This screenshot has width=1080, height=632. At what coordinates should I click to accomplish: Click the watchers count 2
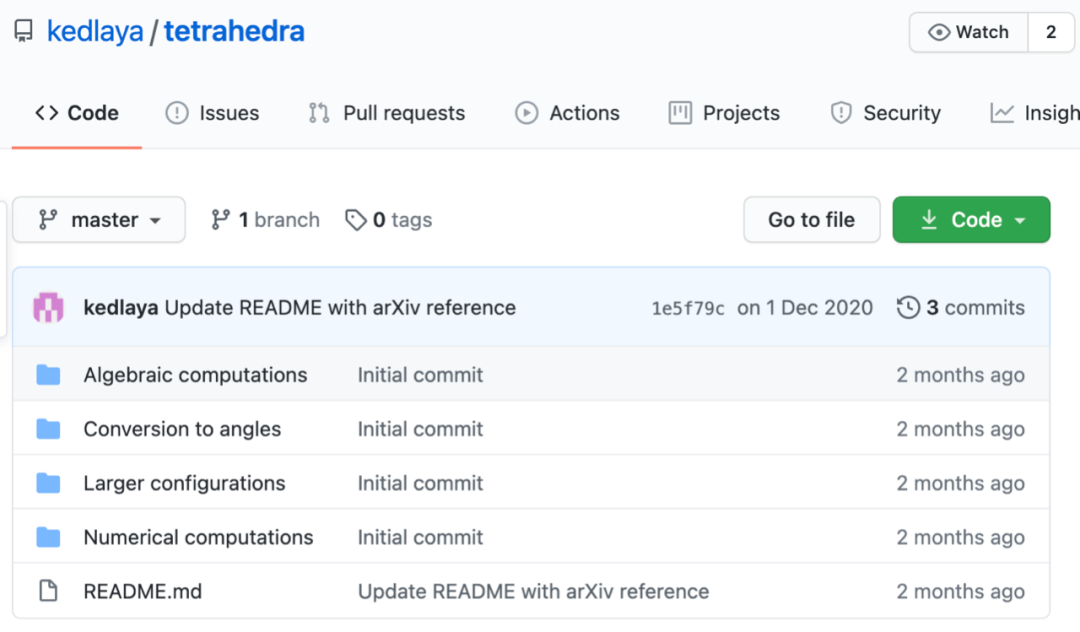coord(1051,32)
